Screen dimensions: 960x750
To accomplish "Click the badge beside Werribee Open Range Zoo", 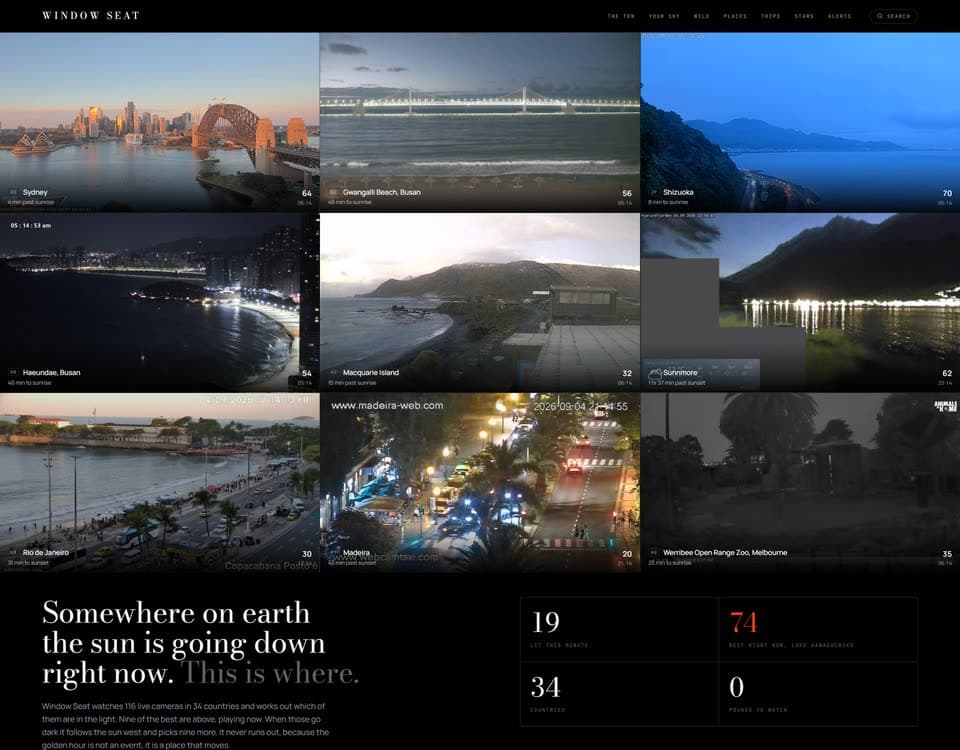I will click(653, 552).
